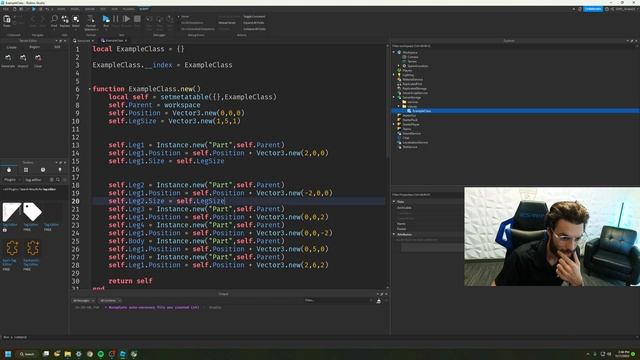Click the Explorer filter search field

[514, 46]
